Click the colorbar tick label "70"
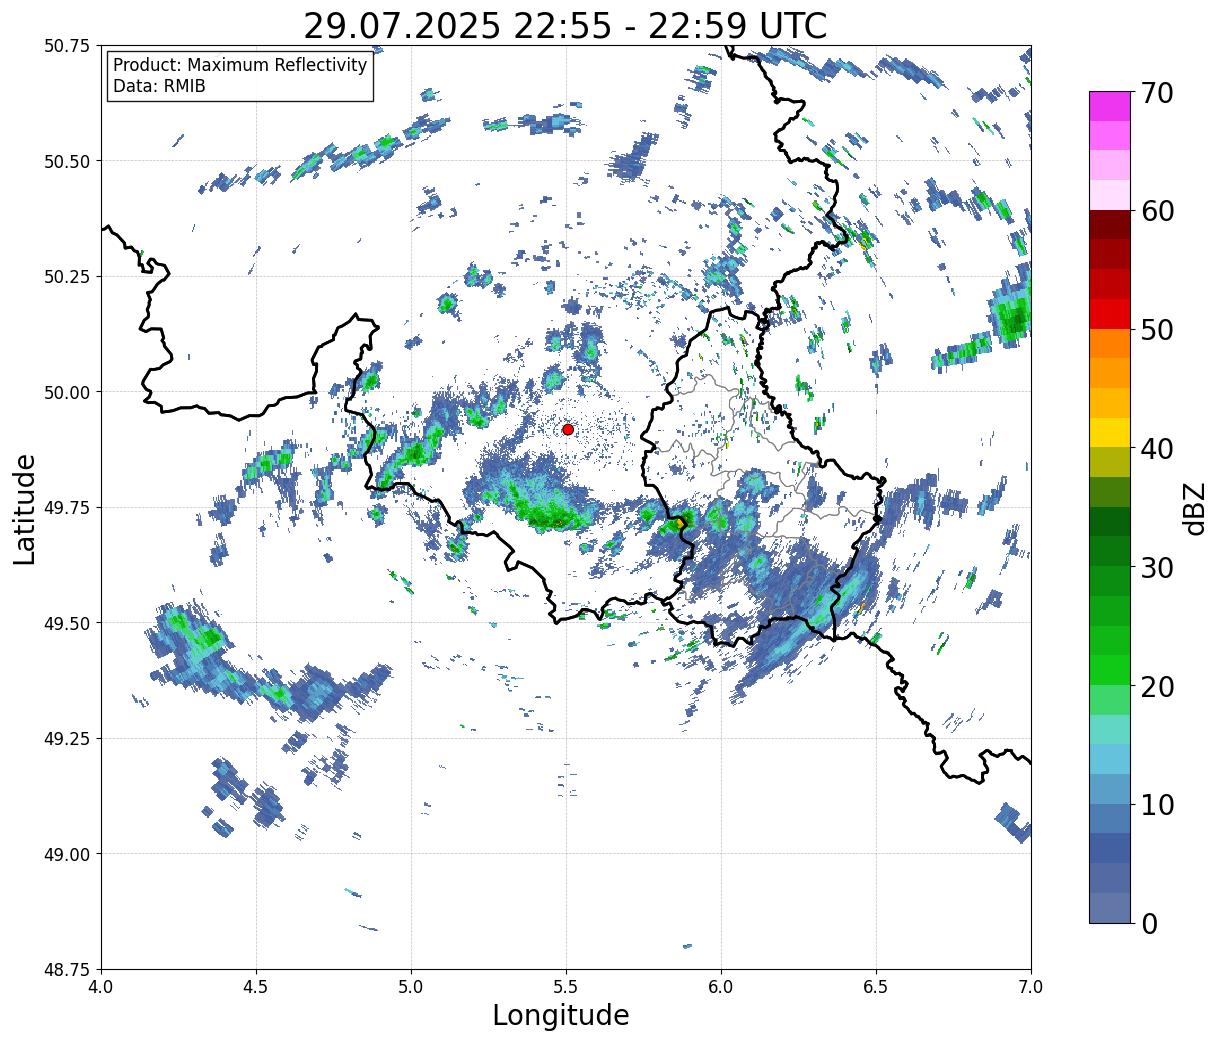Screen dimensions: 1219x1040 click(x=1158, y=93)
